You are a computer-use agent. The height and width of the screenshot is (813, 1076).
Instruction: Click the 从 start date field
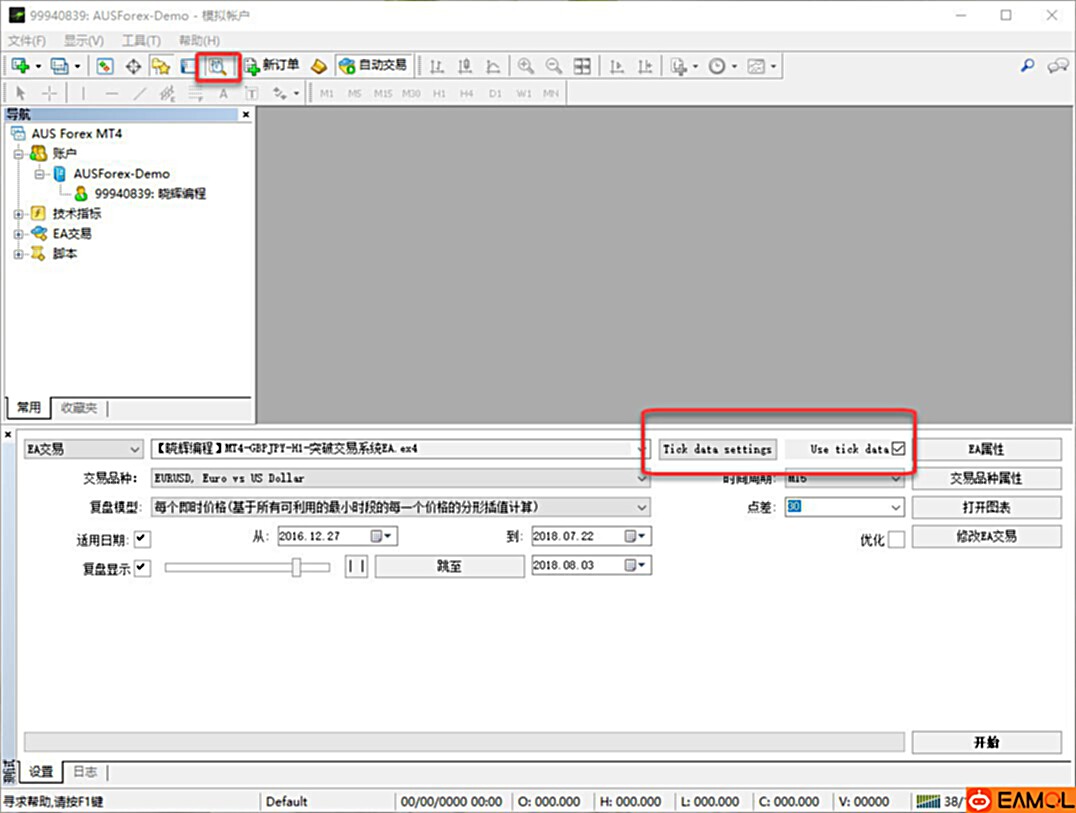coord(337,537)
